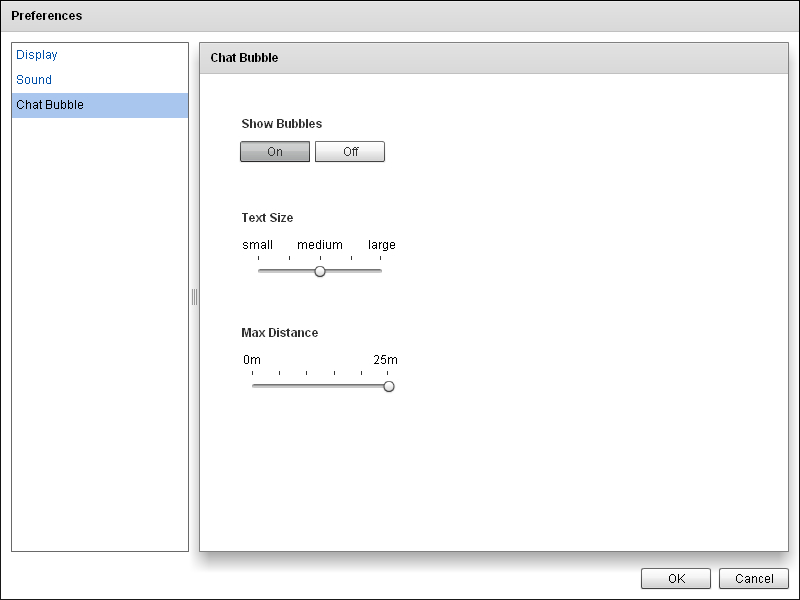
Task: Click the 'Max Distance' heading
Action: 280,333
